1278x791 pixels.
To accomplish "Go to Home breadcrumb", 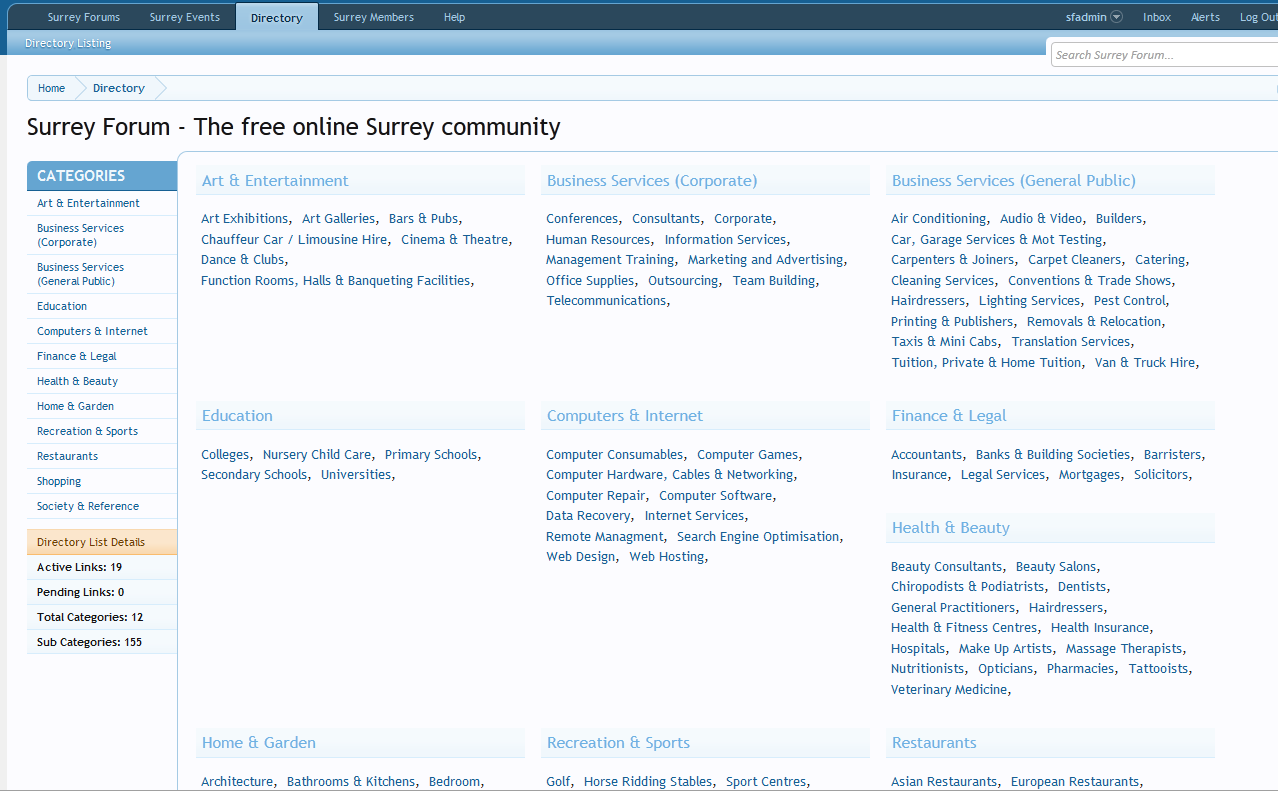I will tap(52, 88).
